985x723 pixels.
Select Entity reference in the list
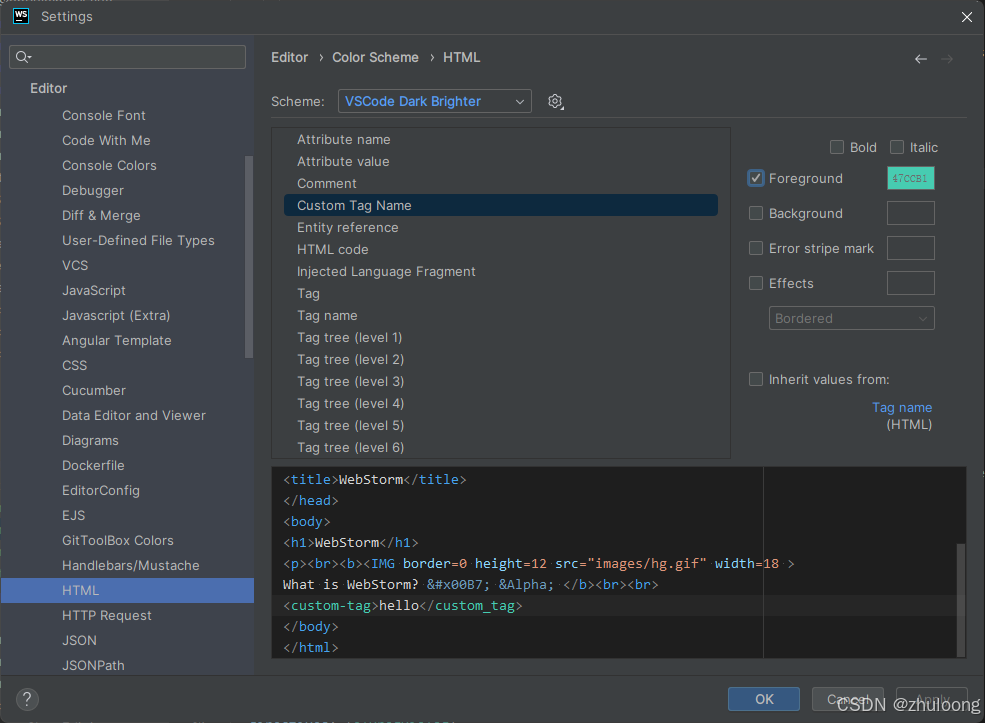(501, 227)
